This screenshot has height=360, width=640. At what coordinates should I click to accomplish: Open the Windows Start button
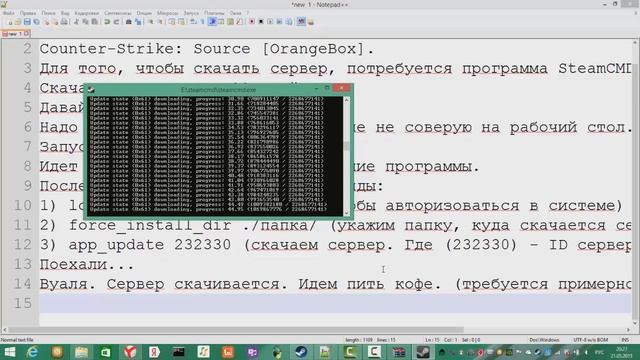click(x=9, y=352)
